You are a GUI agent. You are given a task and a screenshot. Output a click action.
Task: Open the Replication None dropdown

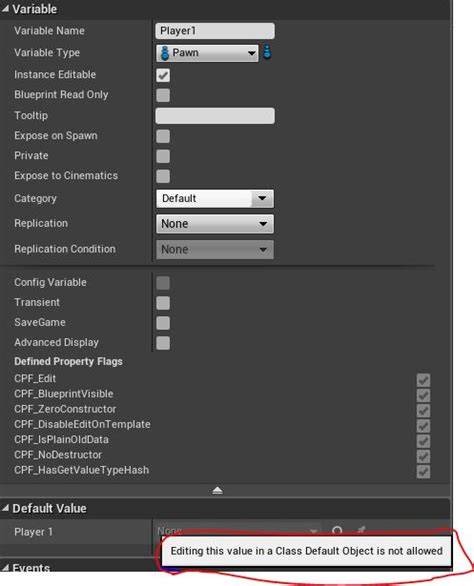click(x=215, y=224)
